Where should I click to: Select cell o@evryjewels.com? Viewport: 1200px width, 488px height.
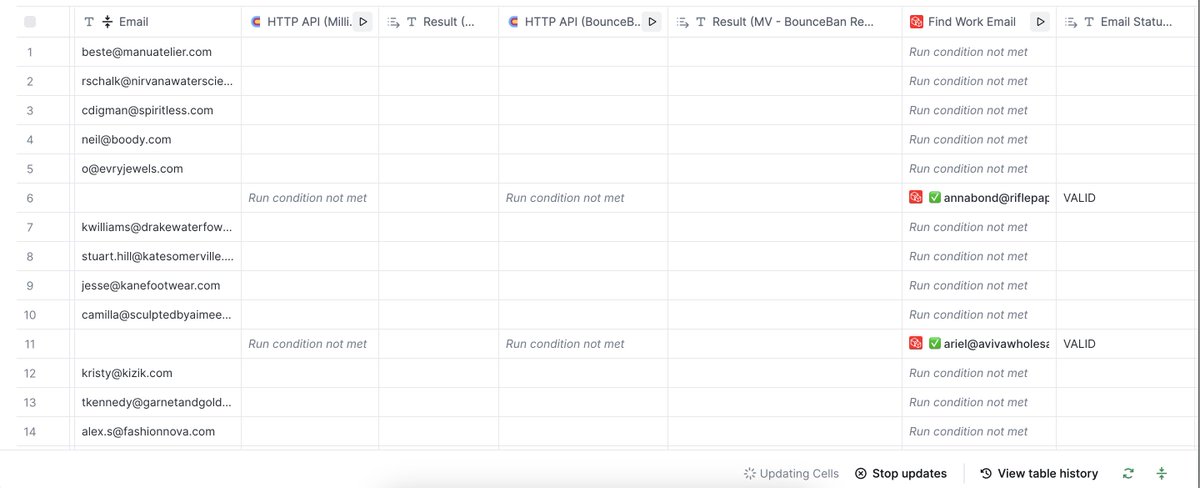158,168
